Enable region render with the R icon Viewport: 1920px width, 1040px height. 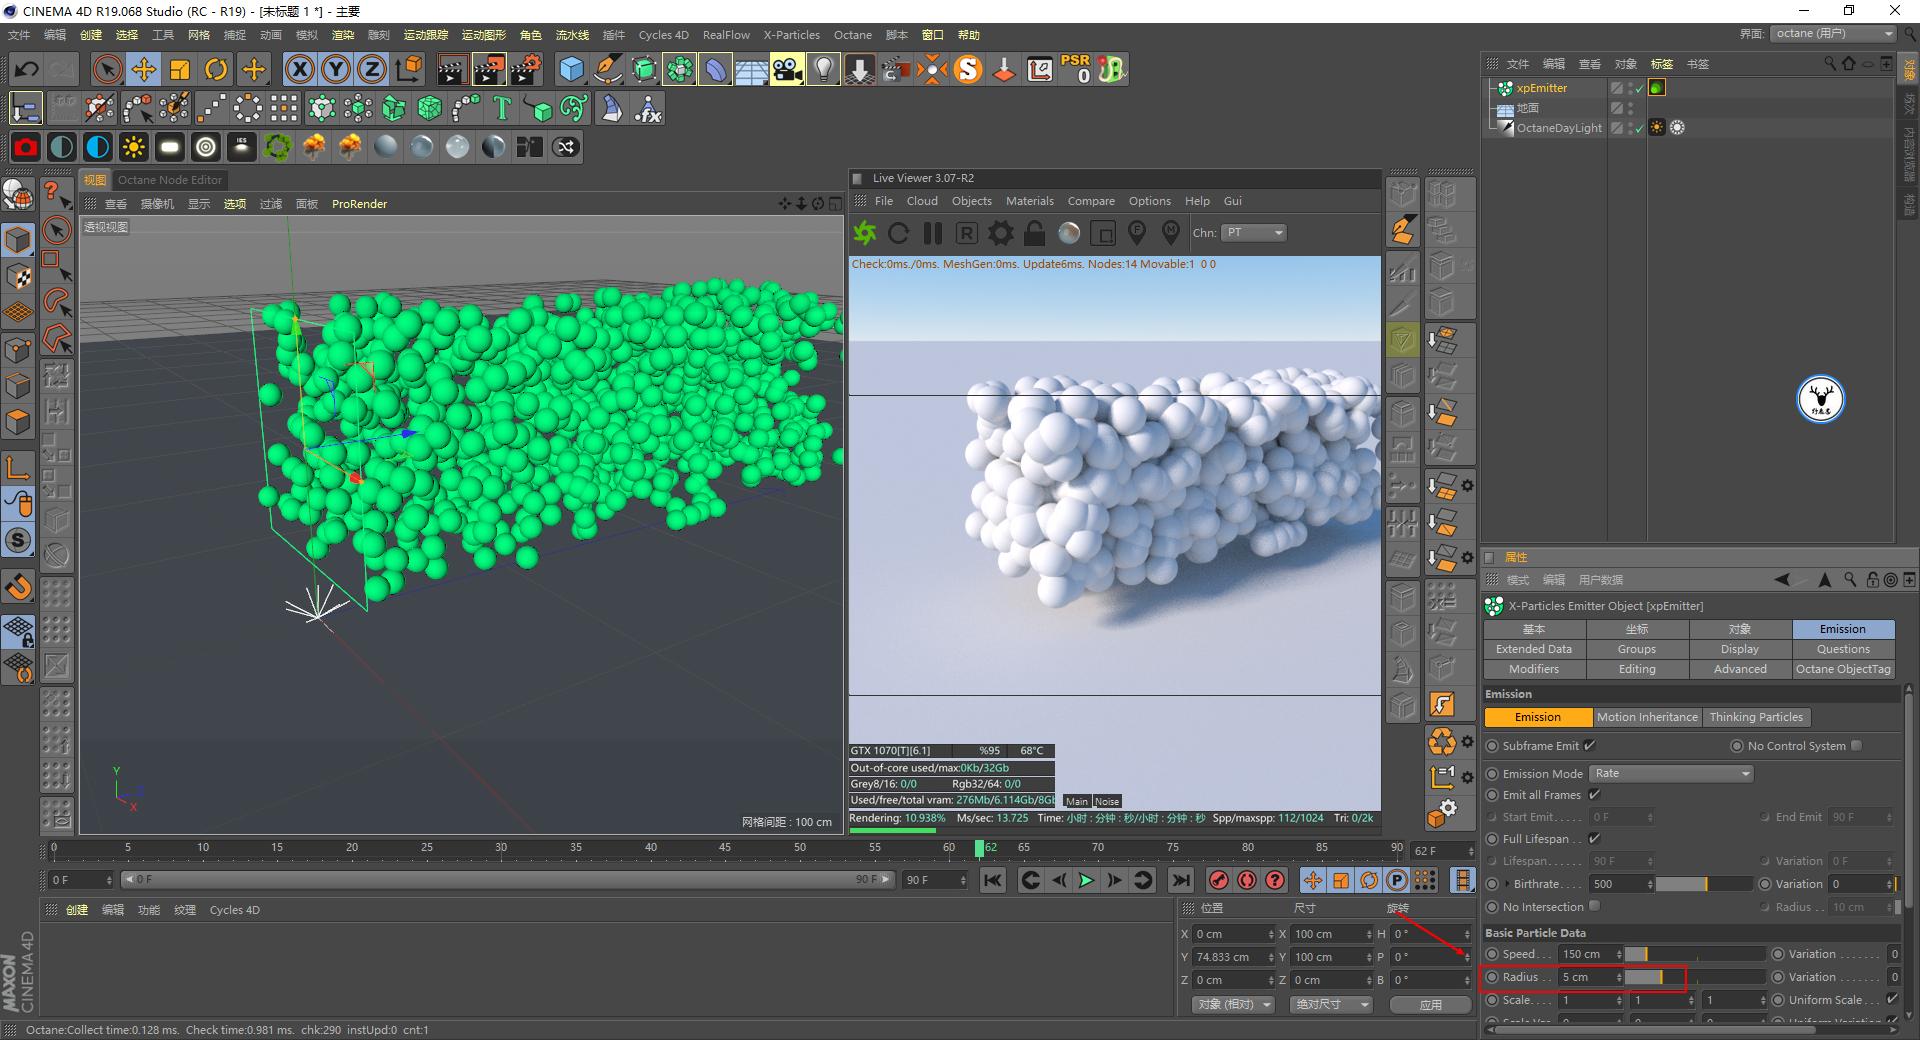[966, 233]
